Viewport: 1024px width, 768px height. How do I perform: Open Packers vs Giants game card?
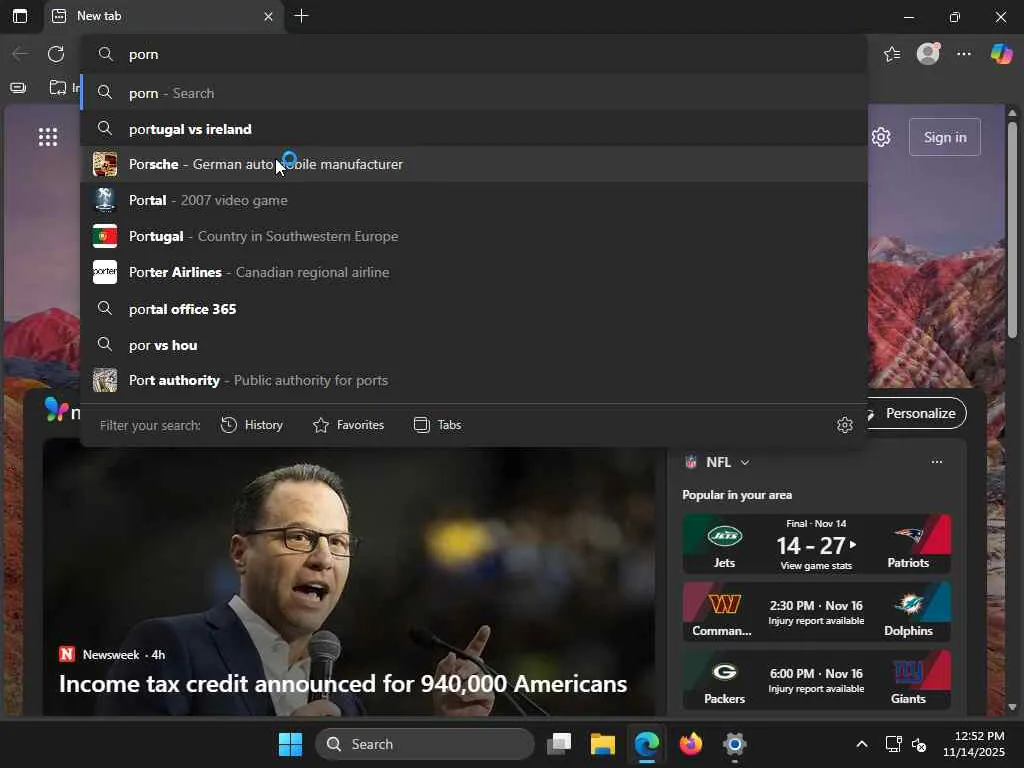coord(816,680)
